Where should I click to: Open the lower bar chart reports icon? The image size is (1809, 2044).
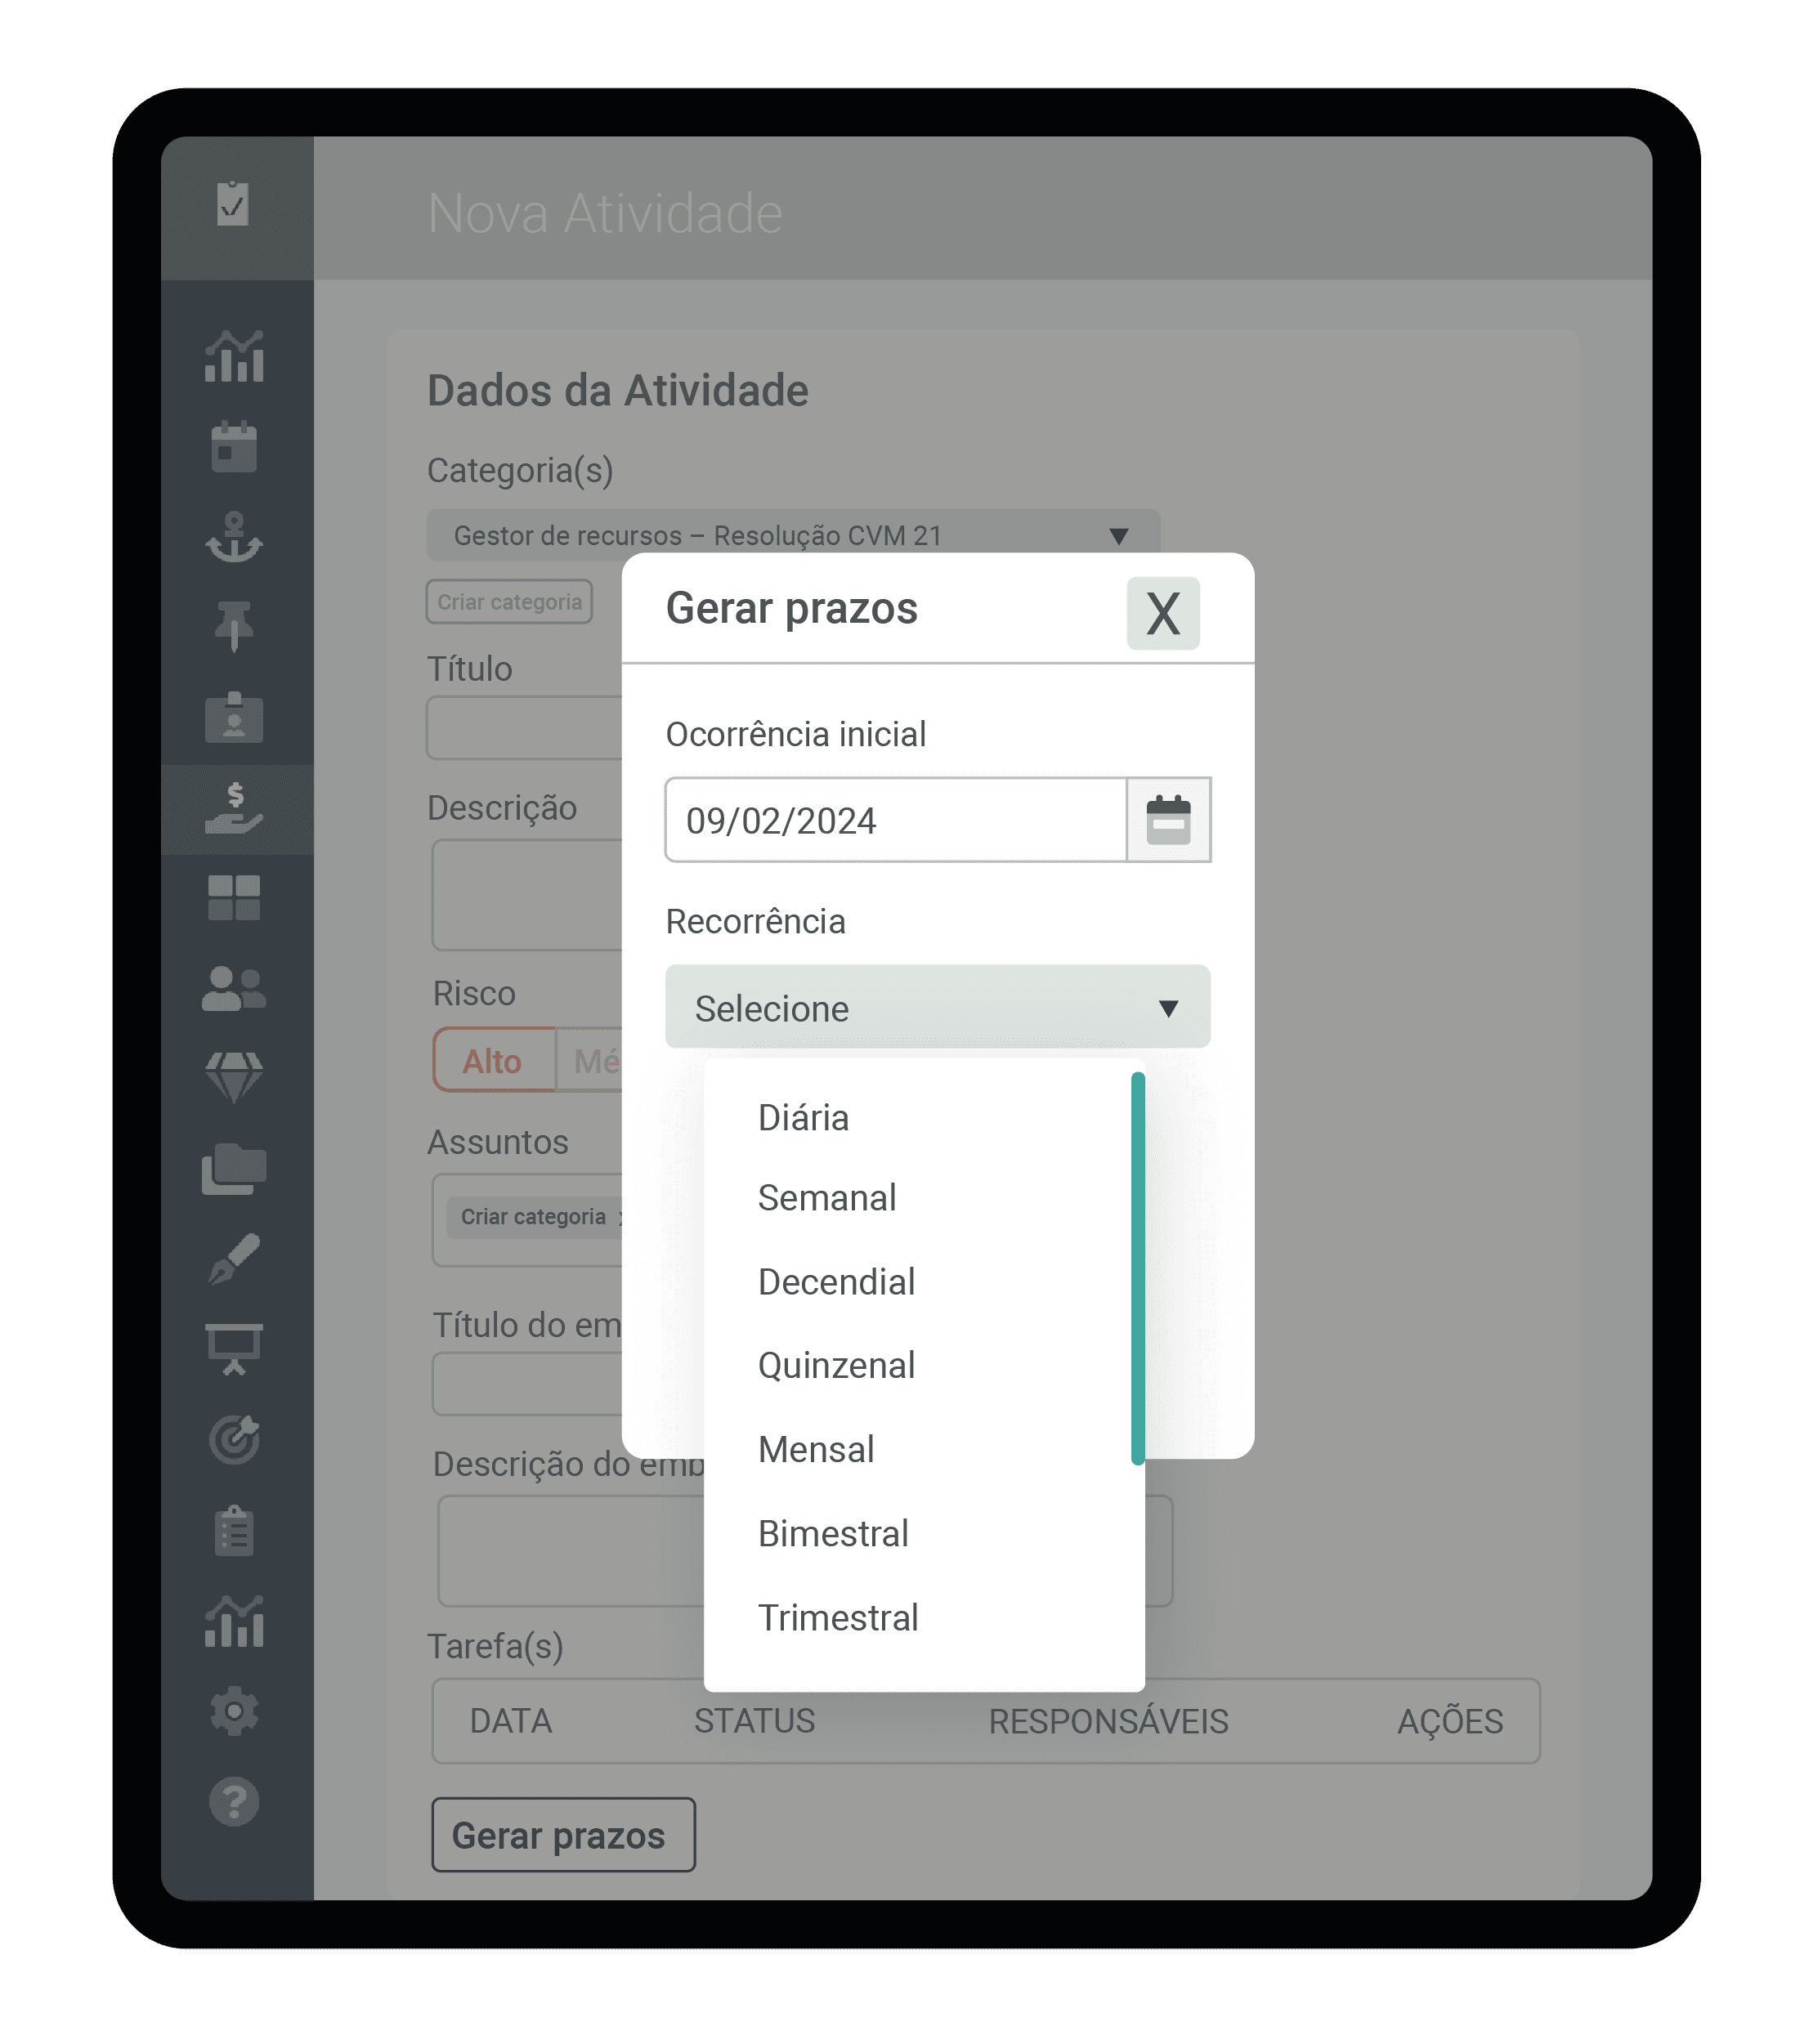tap(234, 1621)
